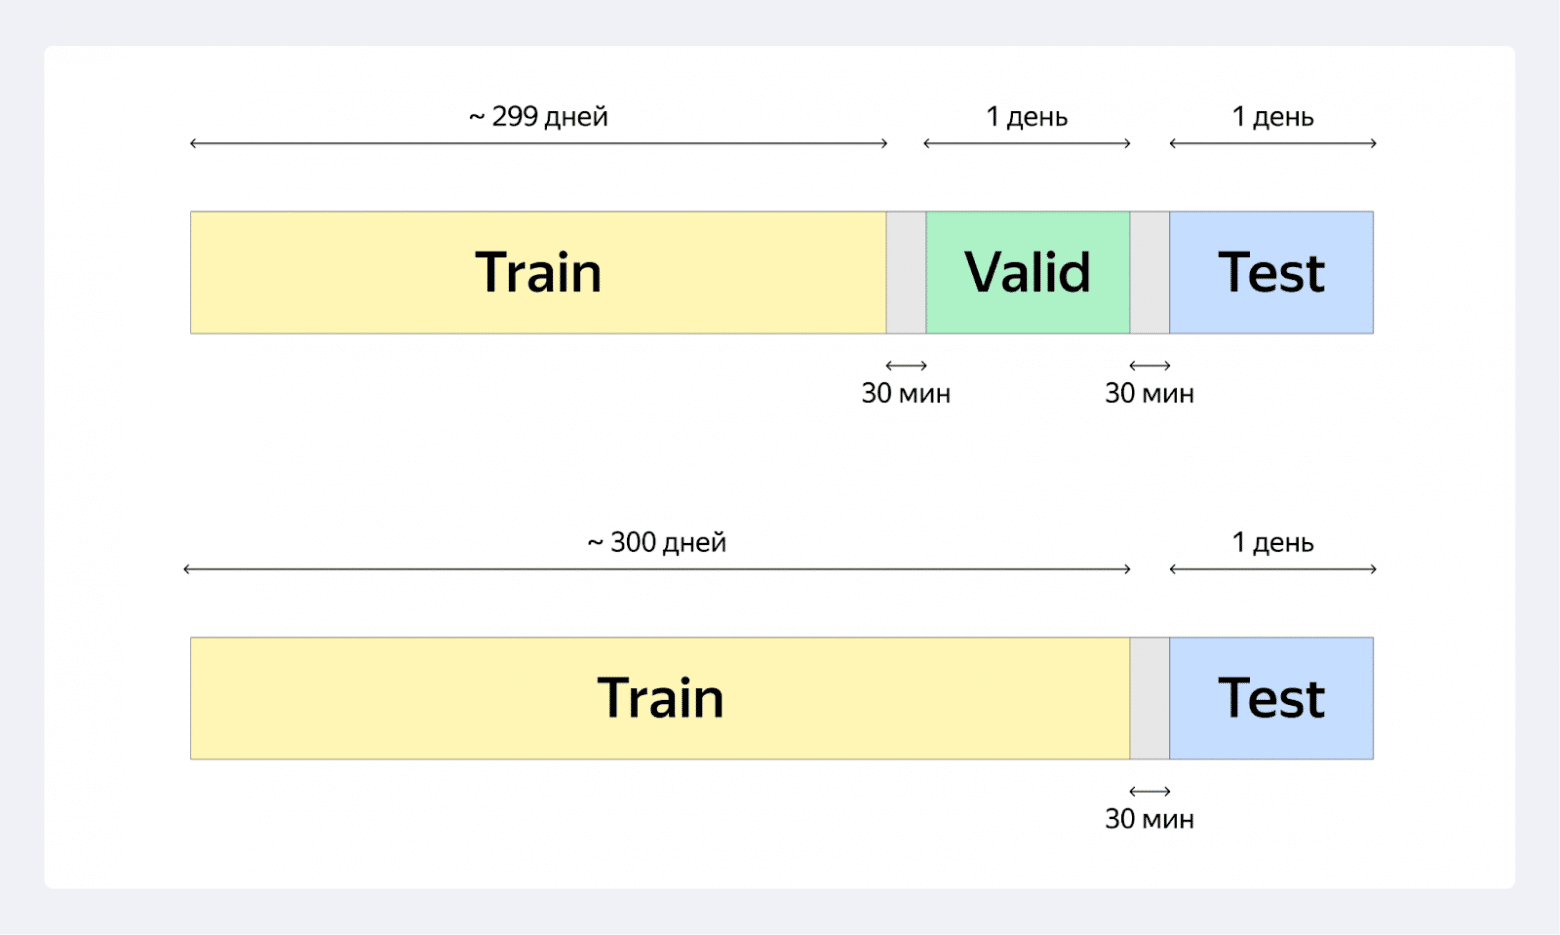The width and height of the screenshot is (1560, 935).
Task: Click the '1 день' label above top Test
Action: 1272,117
